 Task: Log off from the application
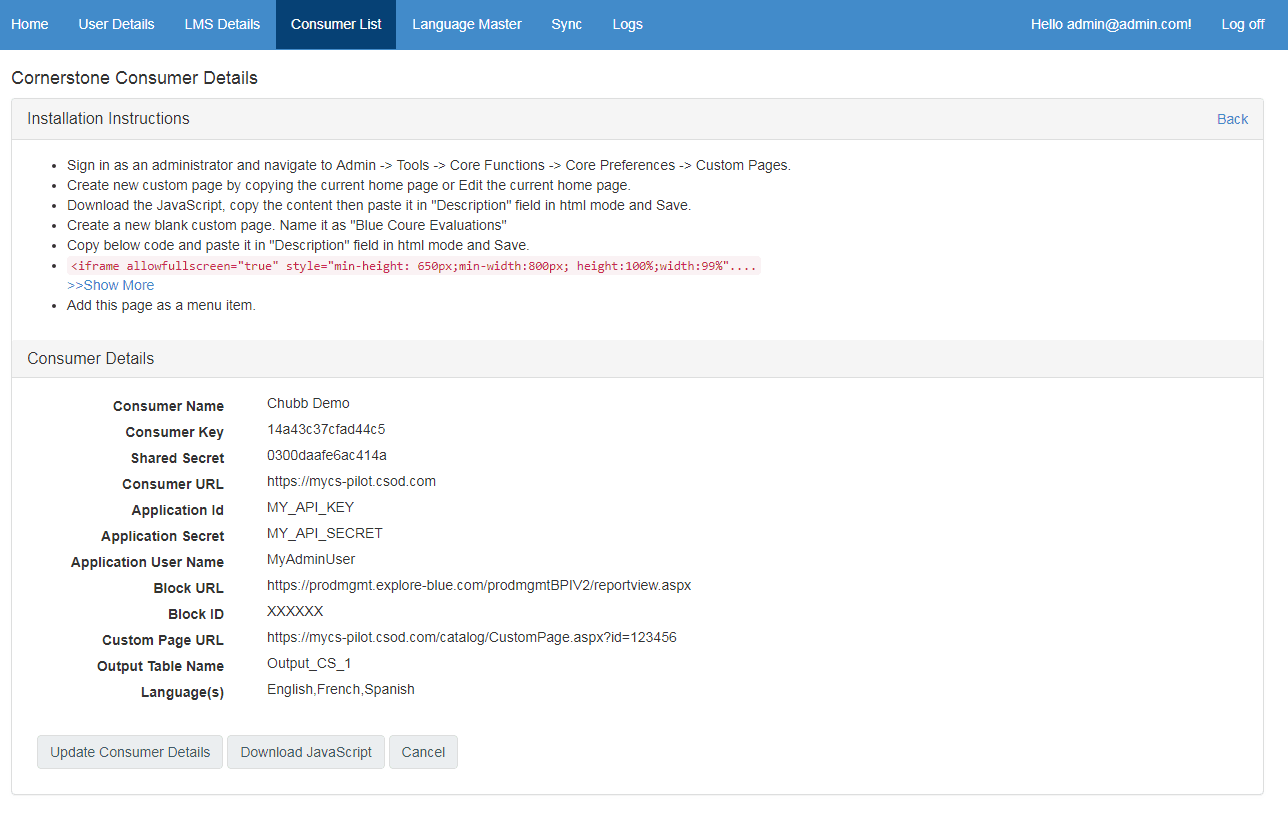tap(1243, 24)
